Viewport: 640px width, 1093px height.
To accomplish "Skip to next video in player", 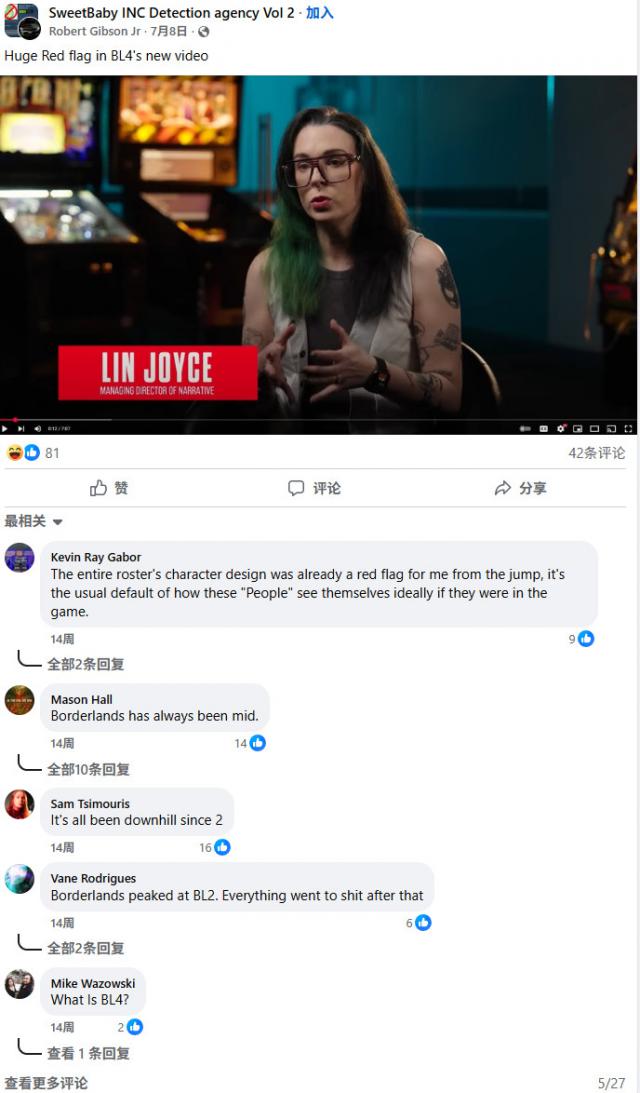I will tap(21, 429).
